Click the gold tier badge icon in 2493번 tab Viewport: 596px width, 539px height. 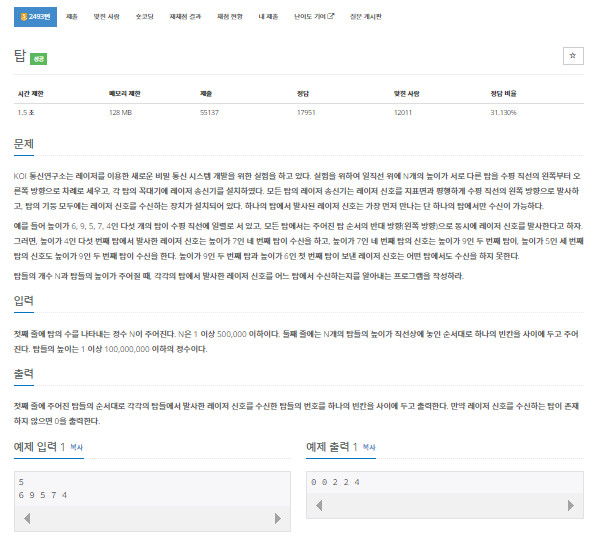point(24,17)
